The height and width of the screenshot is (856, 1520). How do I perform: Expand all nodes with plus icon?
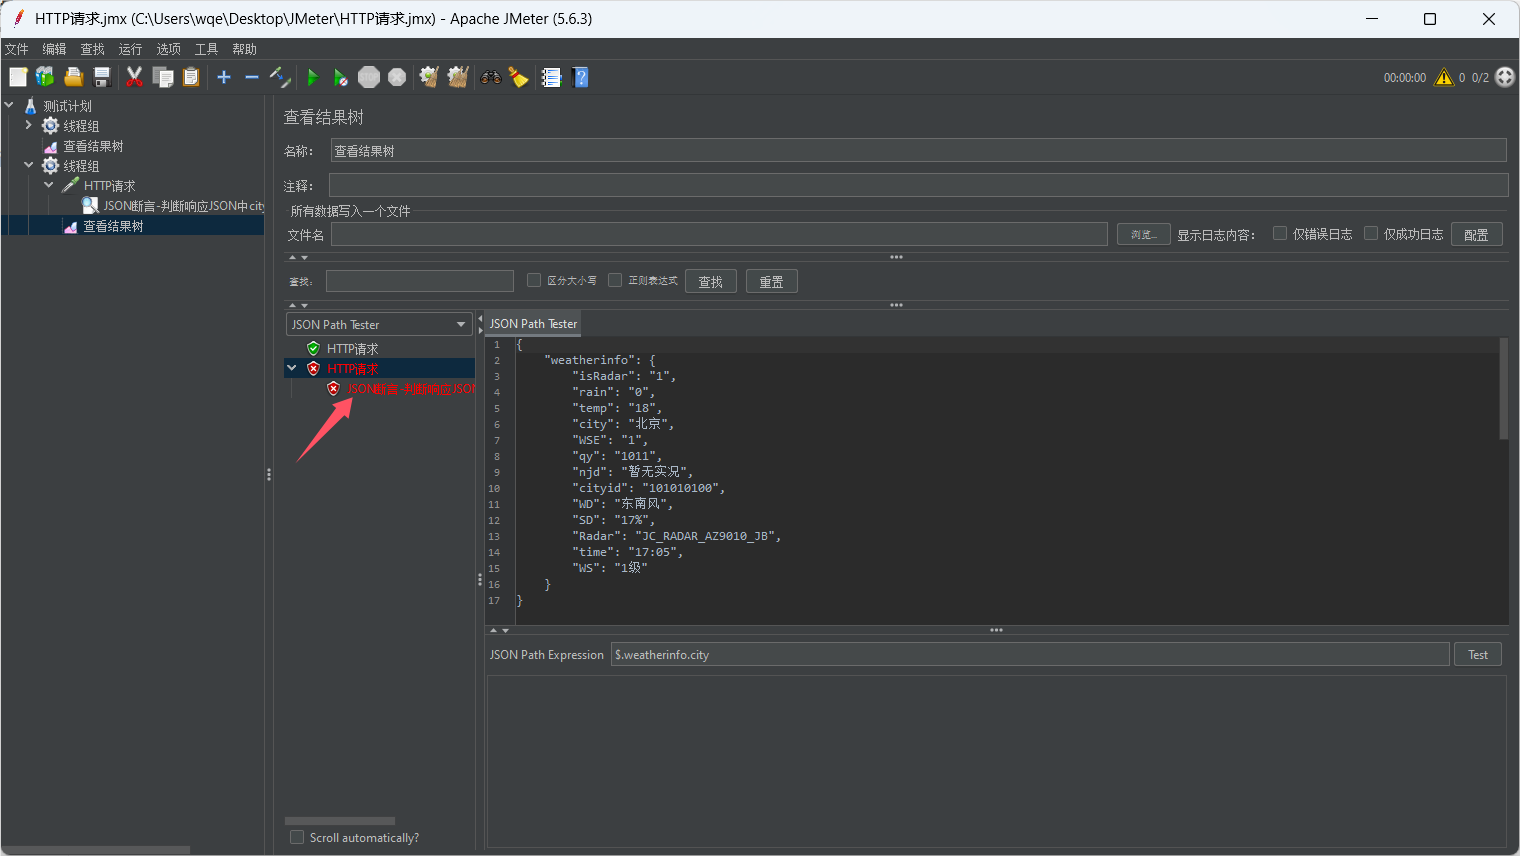[x=224, y=77]
